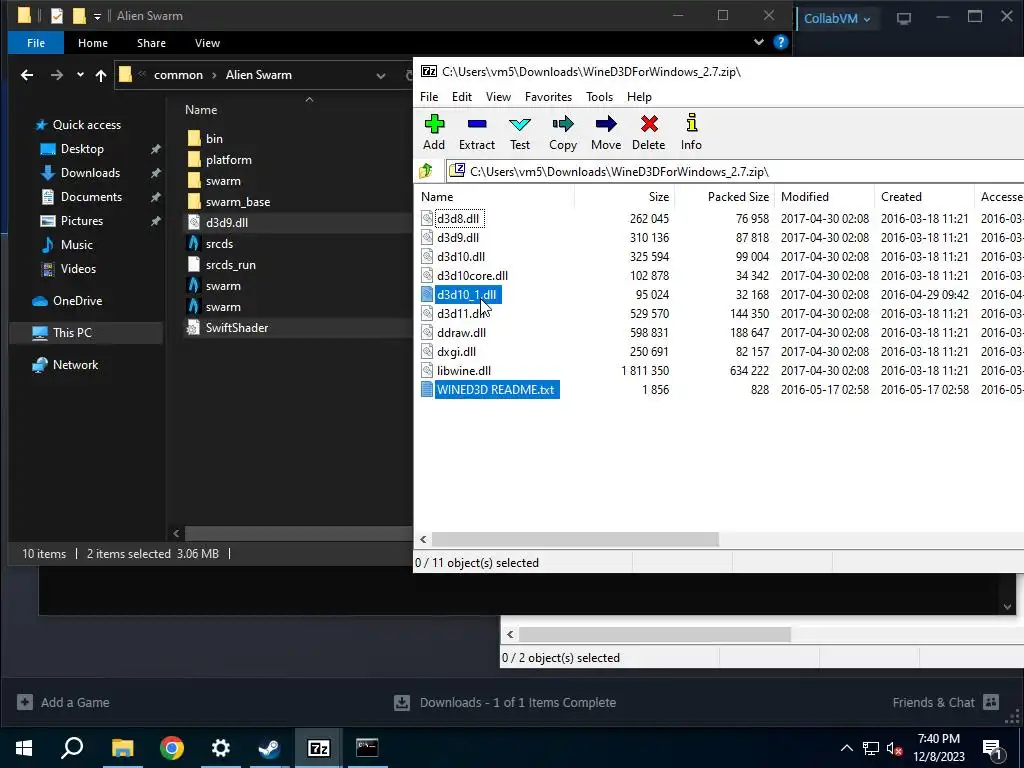Click the Friends & Chat icon in Steam
The image size is (1024, 768).
tap(991, 702)
